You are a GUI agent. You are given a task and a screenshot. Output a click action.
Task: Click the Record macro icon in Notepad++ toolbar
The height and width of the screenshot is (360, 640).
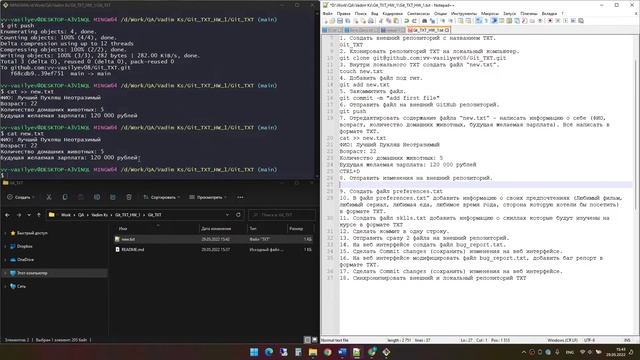coord(550,21)
